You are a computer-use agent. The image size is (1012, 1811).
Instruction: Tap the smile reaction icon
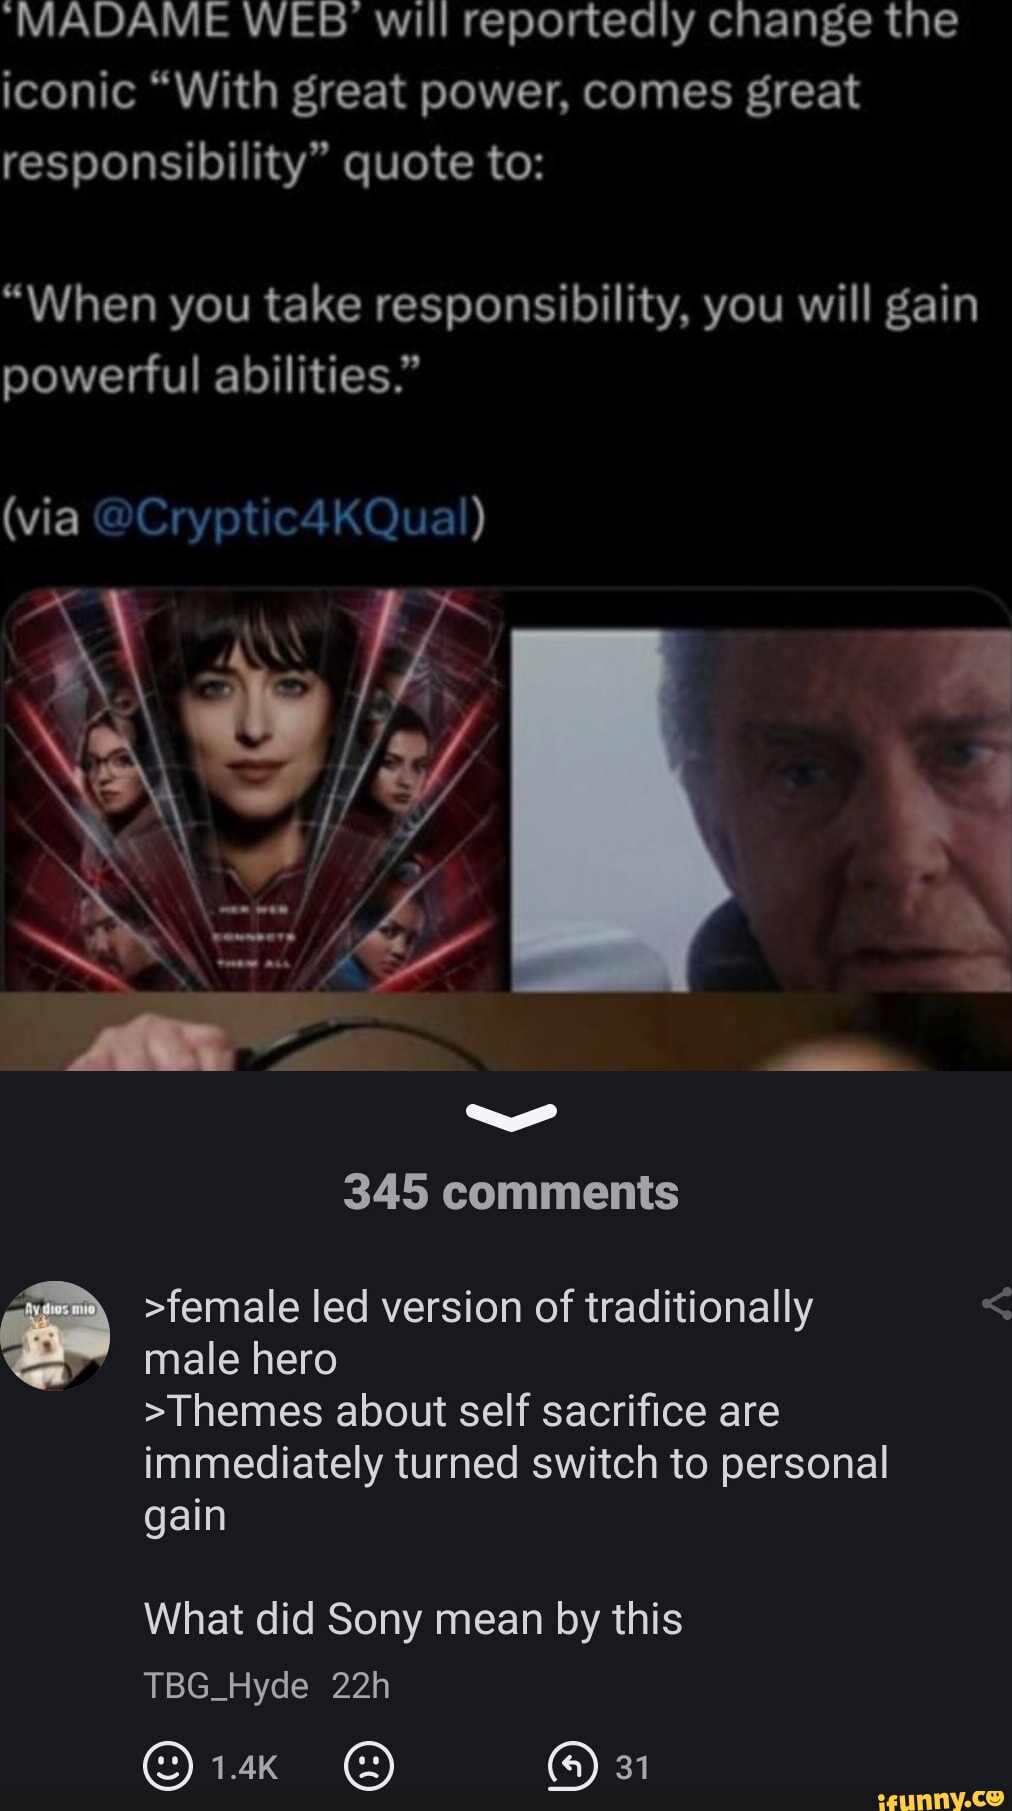tap(168, 1766)
